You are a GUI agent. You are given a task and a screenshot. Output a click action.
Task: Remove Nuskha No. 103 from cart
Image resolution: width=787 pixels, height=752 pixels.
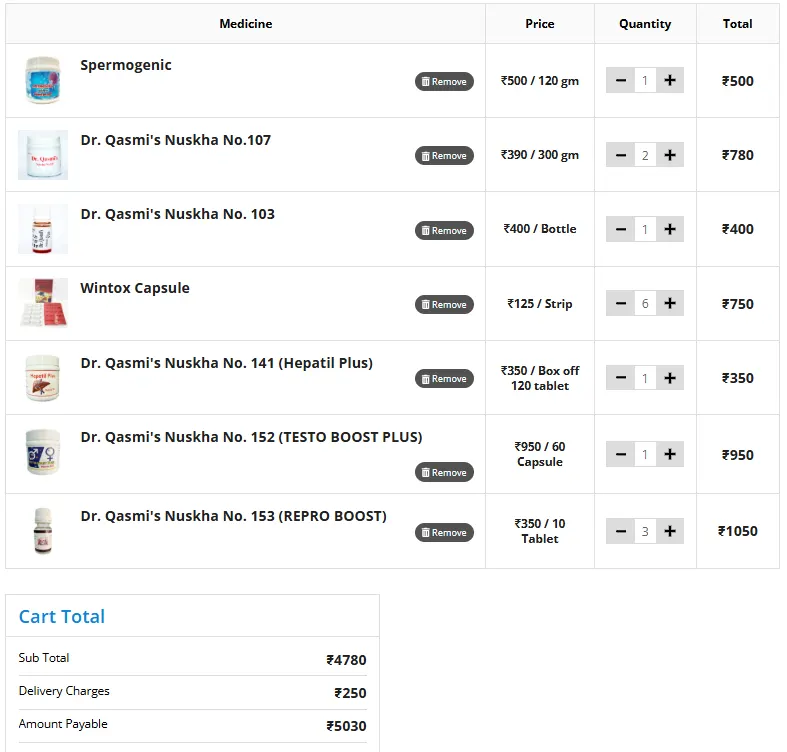(444, 231)
